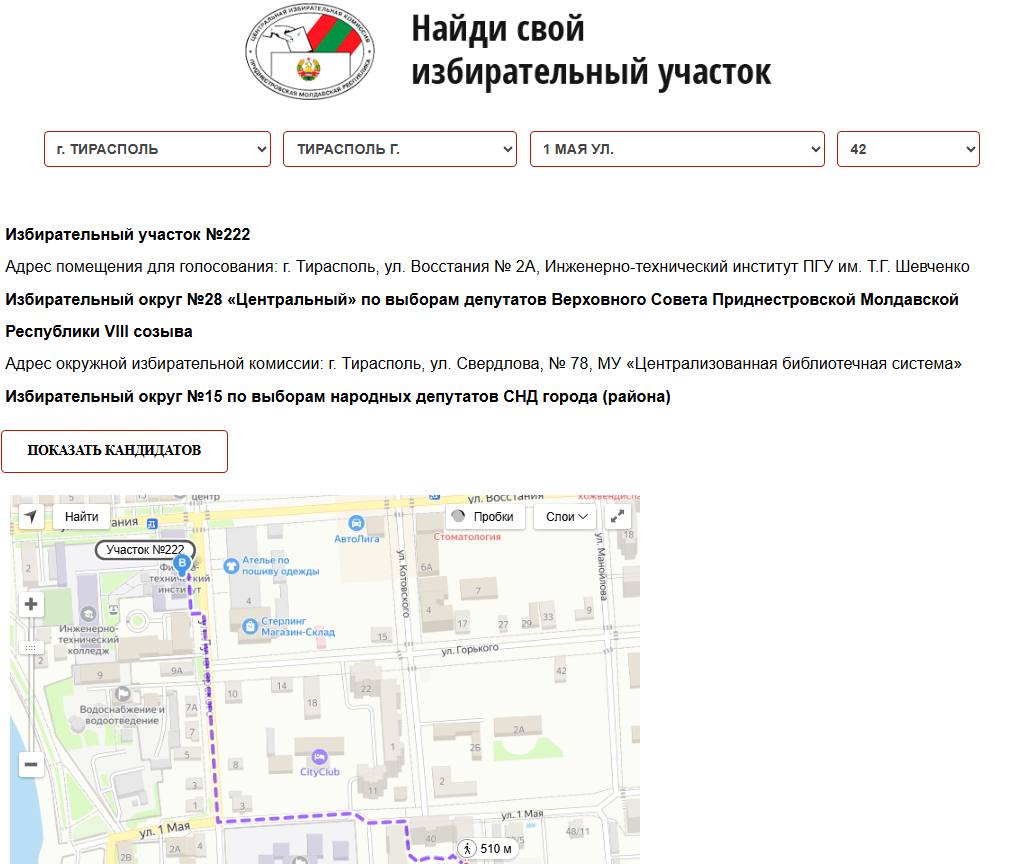Zoom in the map with plus button
Image resolution: width=1031 pixels, height=864 pixels.
coord(31,604)
